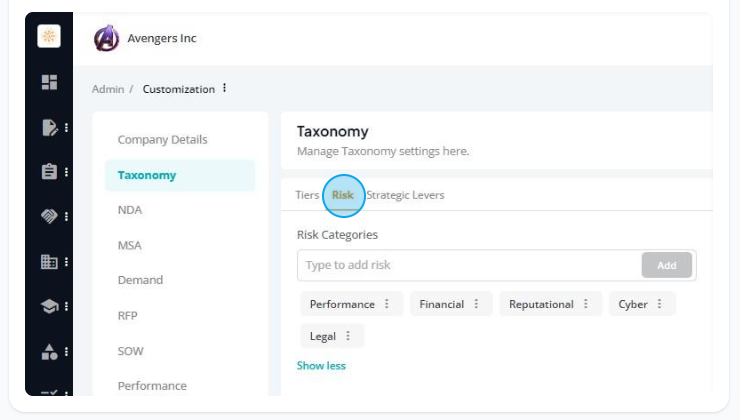Click the Show less link
The height and width of the screenshot is (420, 740).
[x=321, y=366]
